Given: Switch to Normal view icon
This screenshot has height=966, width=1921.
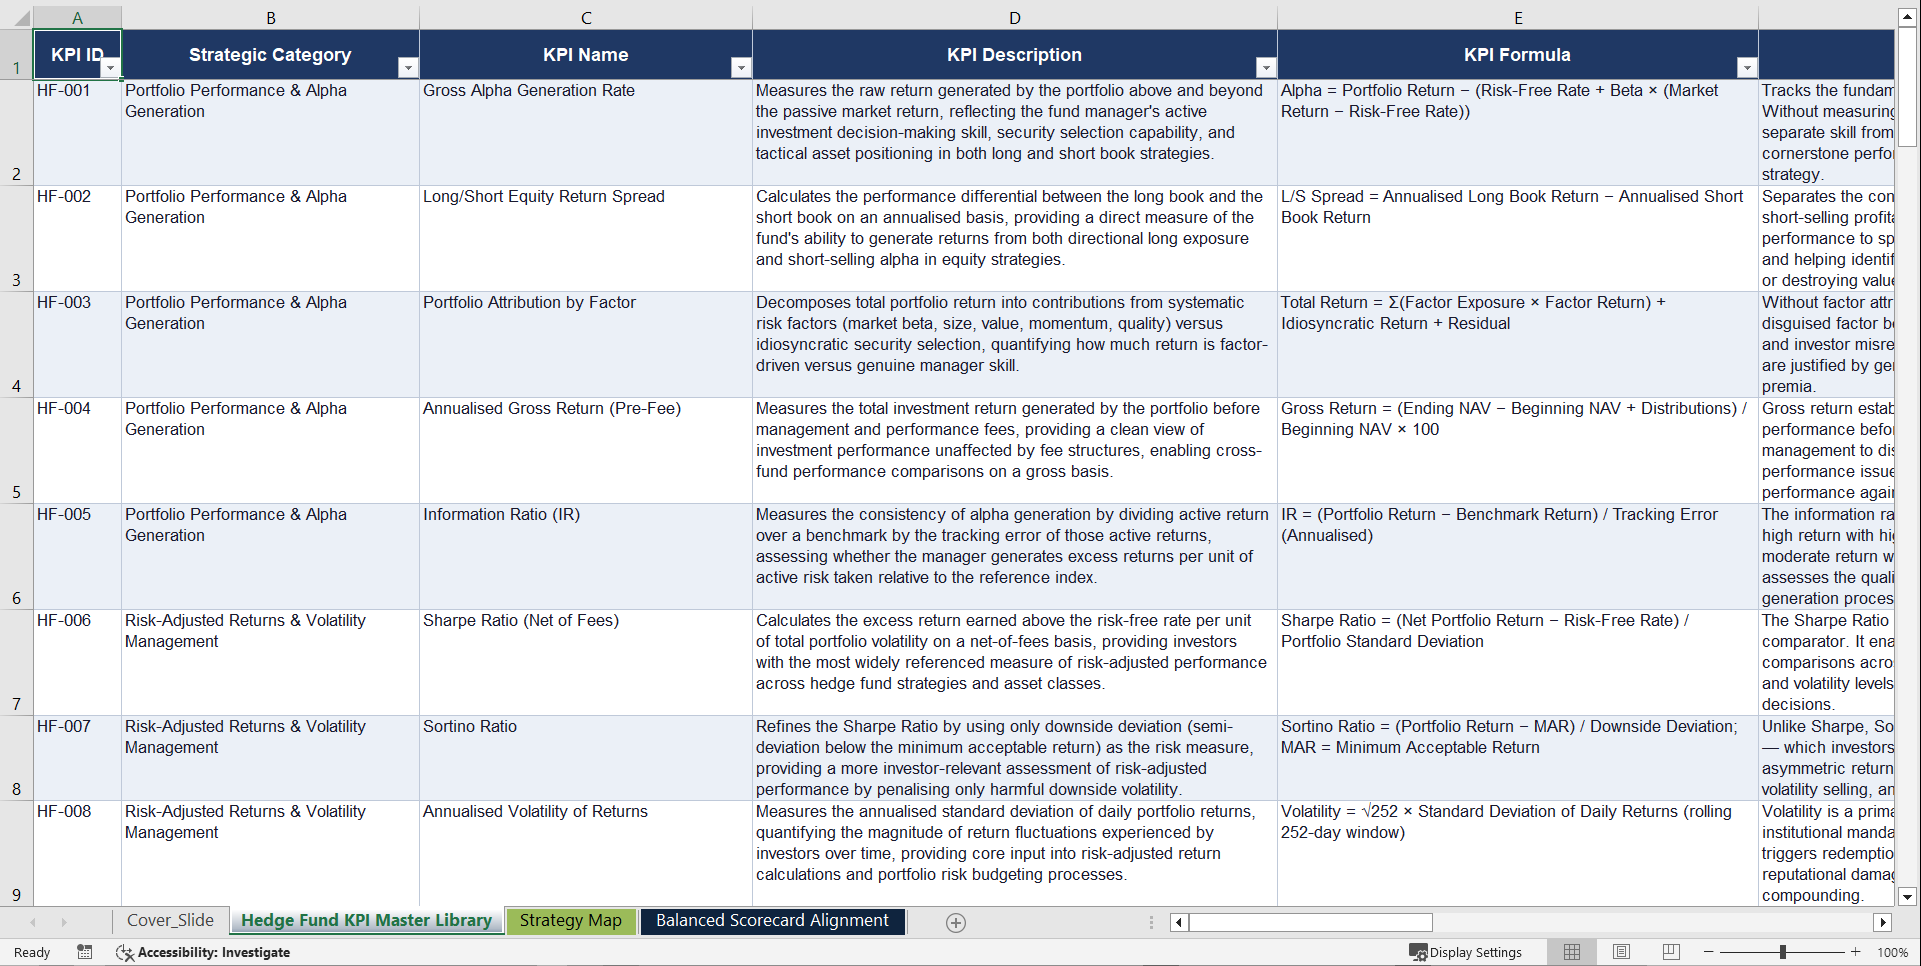Looking at the screenshot, I should (x=1572, y=952).
